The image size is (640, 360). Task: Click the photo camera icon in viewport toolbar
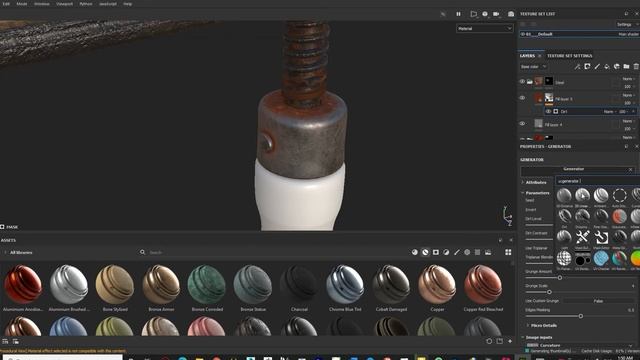511,14
